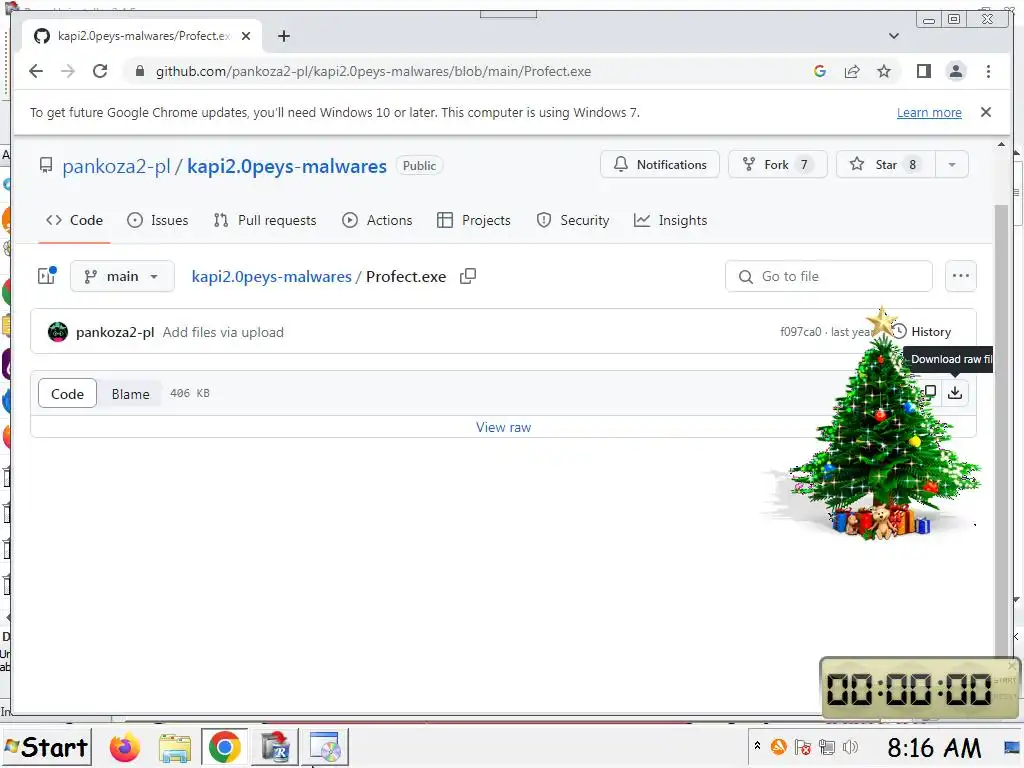The height and width of the screenshot is (768, 1024).
Task: Click the volume speaker tray icon
Action: [x=850, y=747]
